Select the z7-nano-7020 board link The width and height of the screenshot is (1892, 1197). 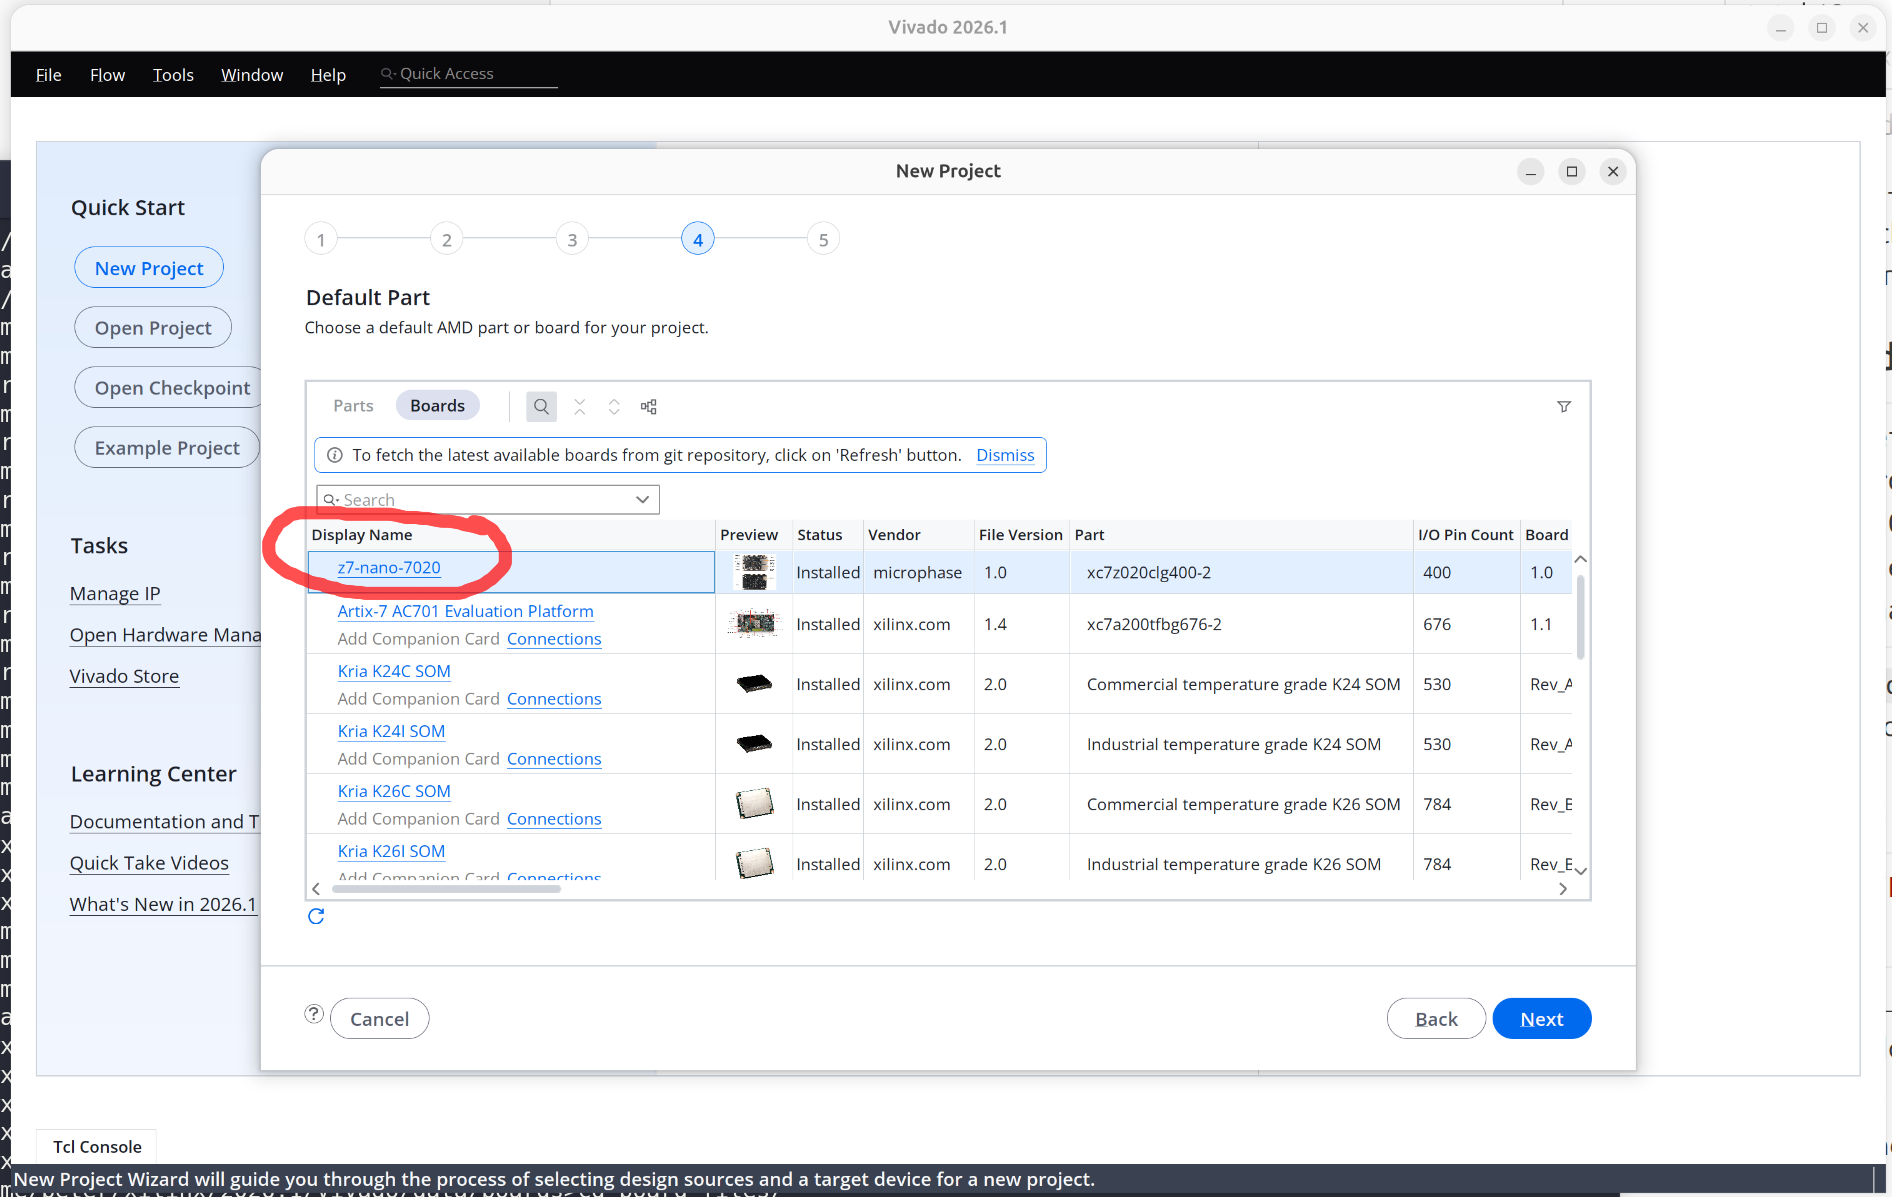coord(389,568)
